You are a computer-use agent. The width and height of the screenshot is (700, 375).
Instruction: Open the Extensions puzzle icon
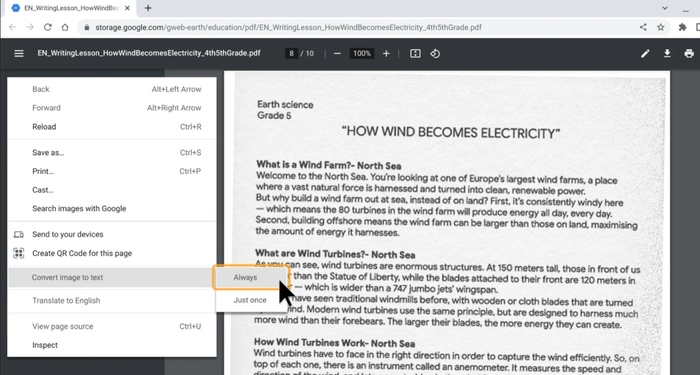click(682, 27)
